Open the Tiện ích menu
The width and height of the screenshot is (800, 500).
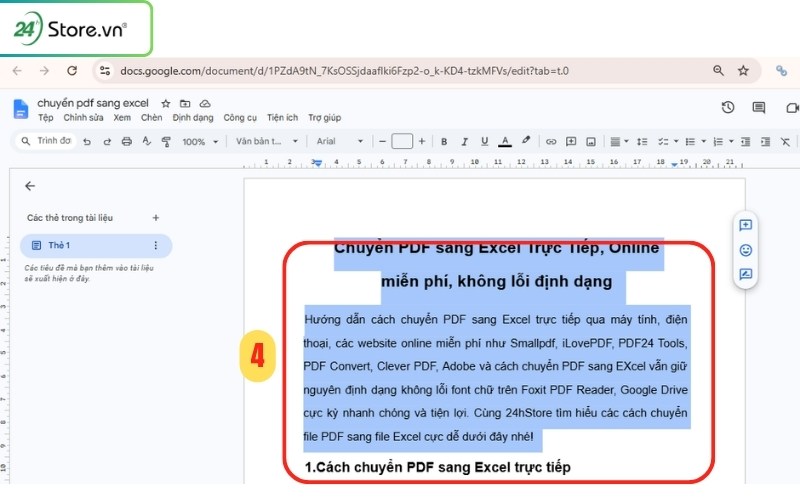282,118
